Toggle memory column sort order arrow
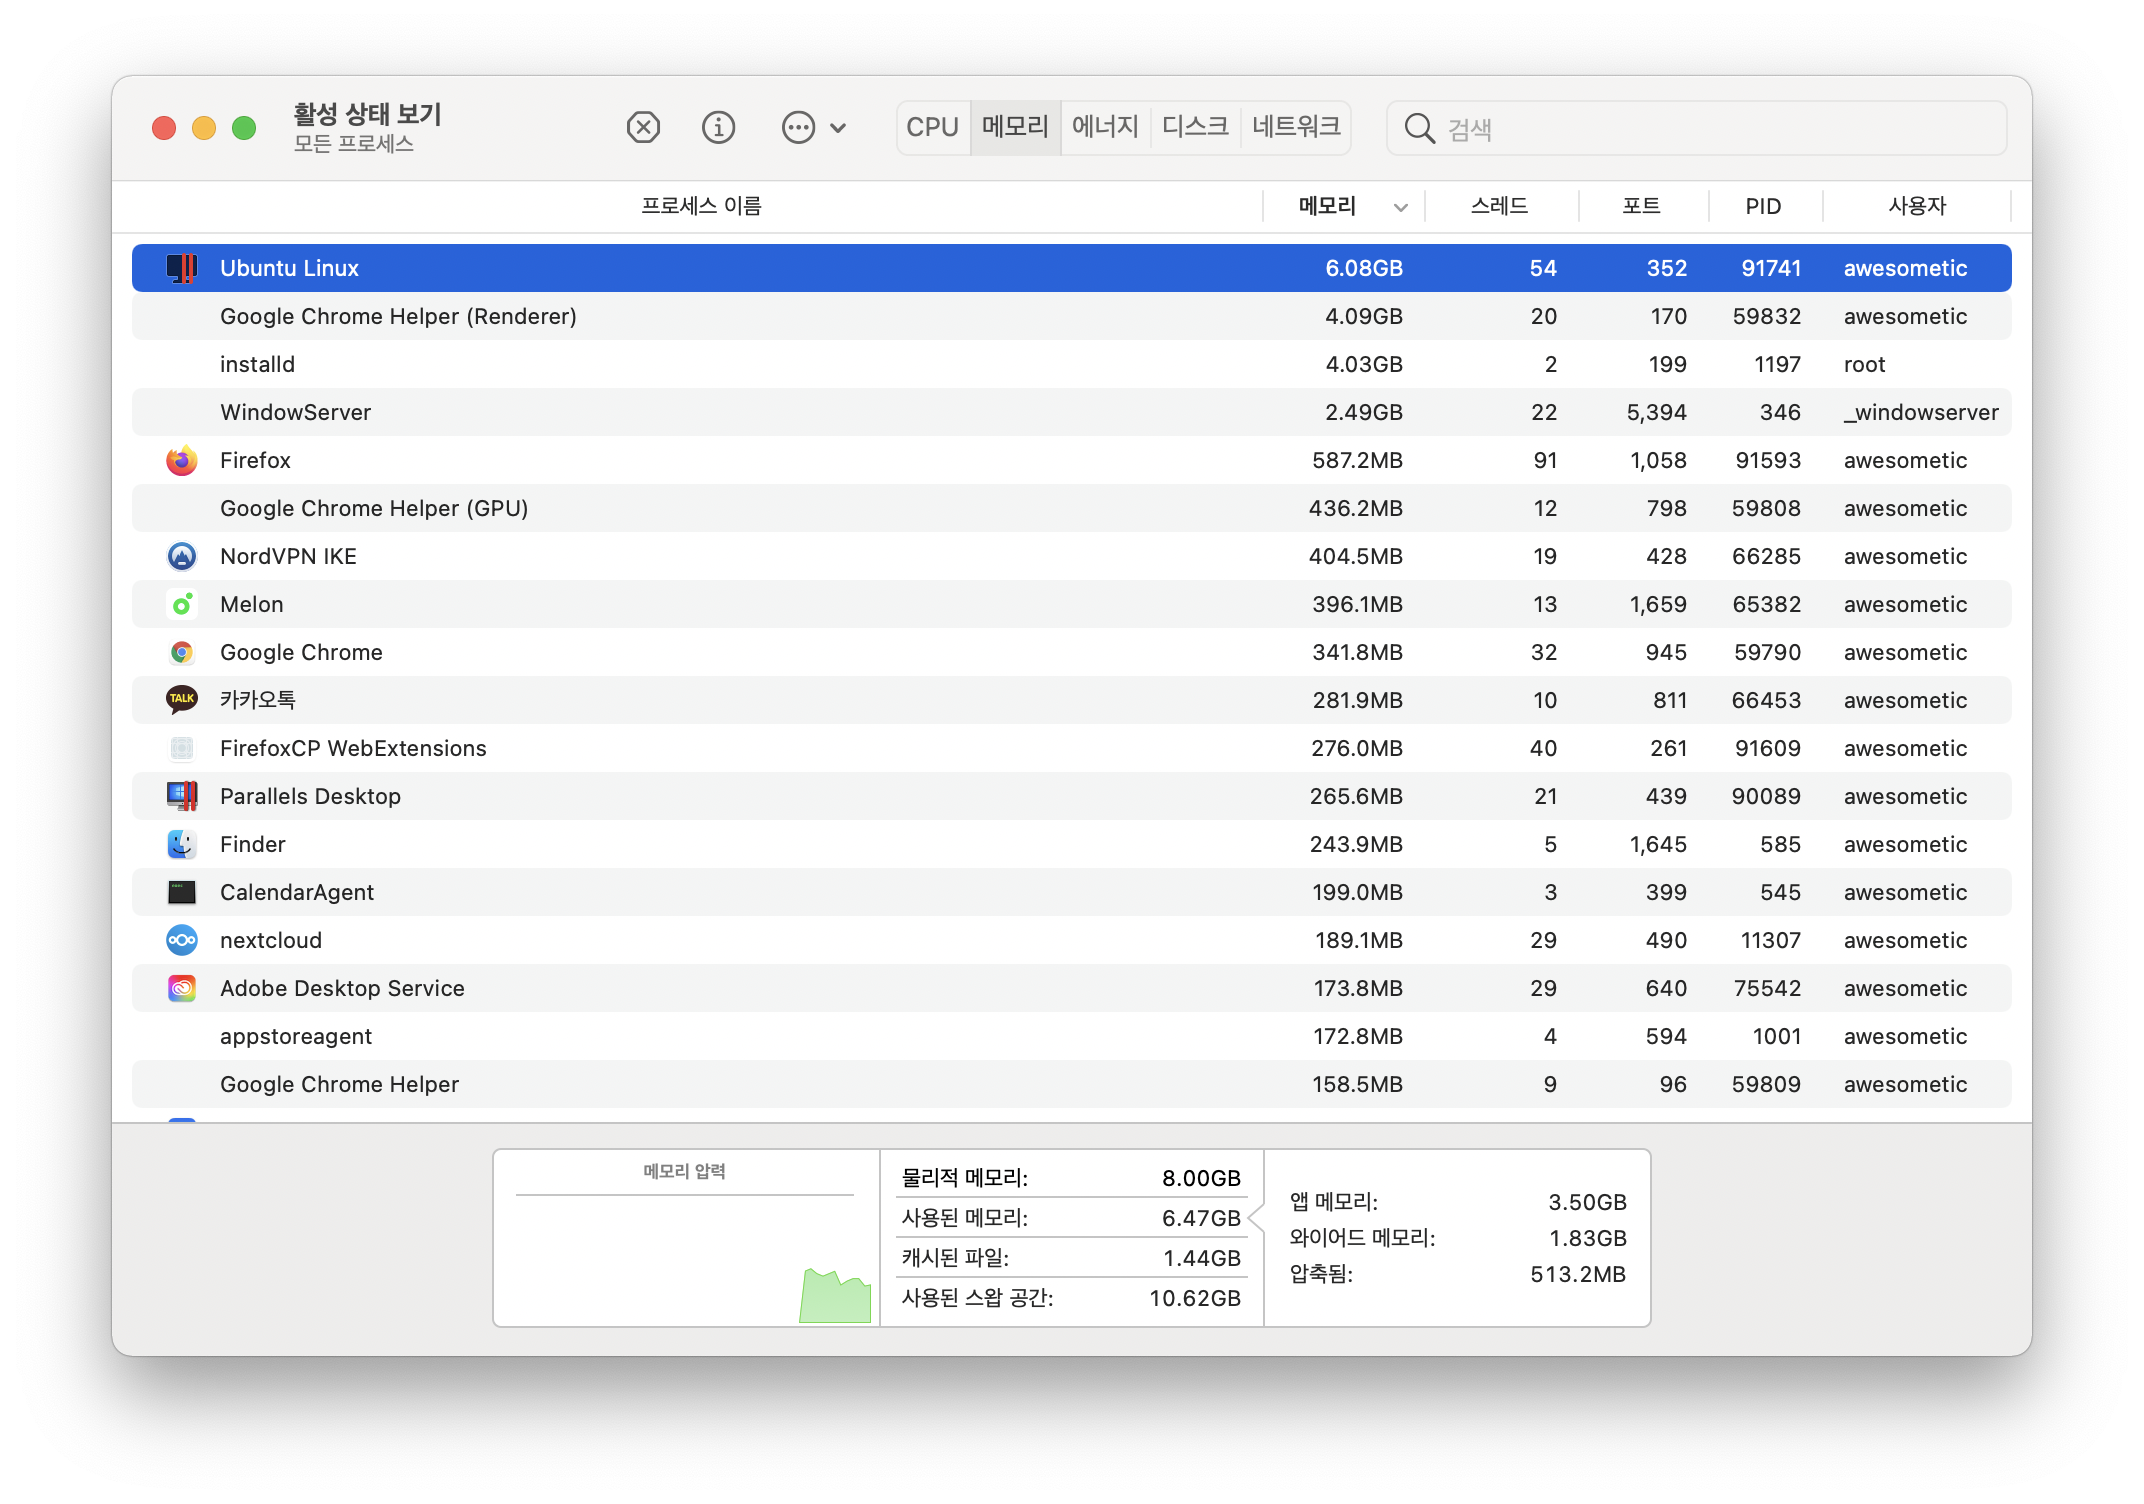 1400,207
